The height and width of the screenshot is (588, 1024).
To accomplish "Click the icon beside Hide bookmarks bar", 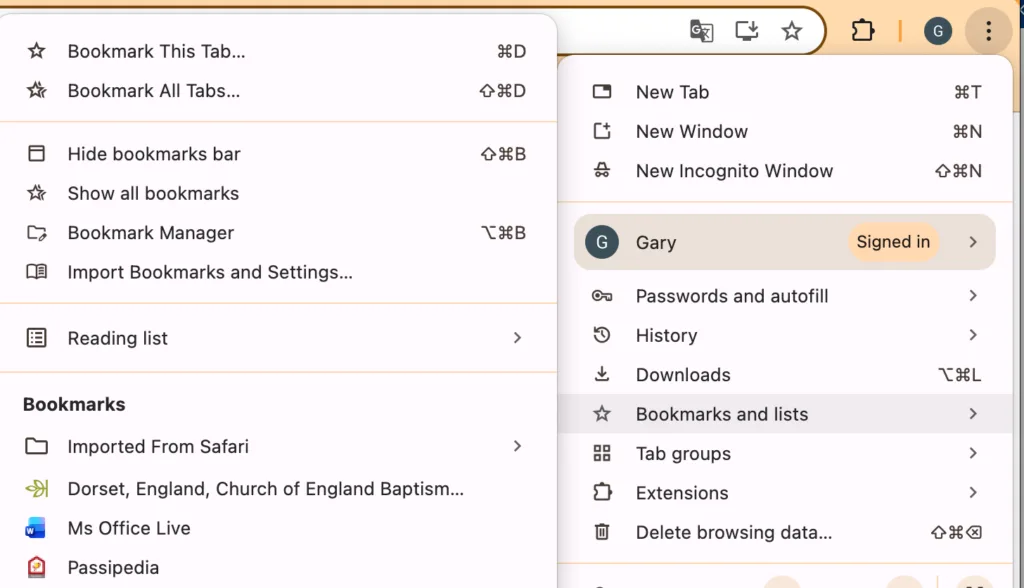I will pyautogui.click(x=37, y=154).
